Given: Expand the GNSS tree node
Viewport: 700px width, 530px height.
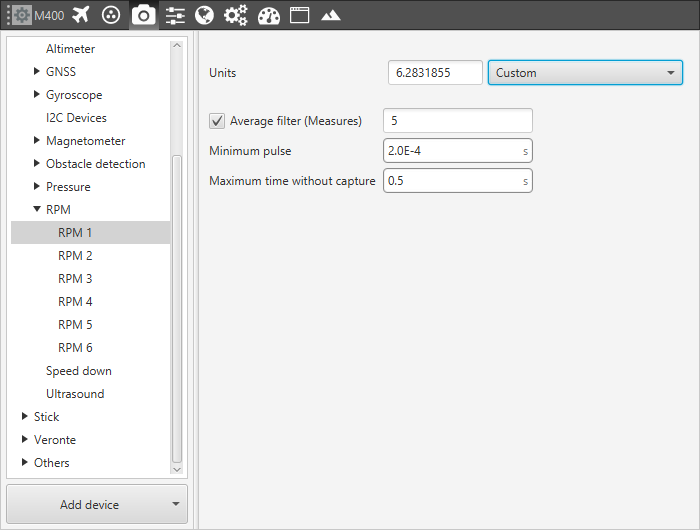Looking at the screenshot, I should pyautogui.click(x=37, y=71).
